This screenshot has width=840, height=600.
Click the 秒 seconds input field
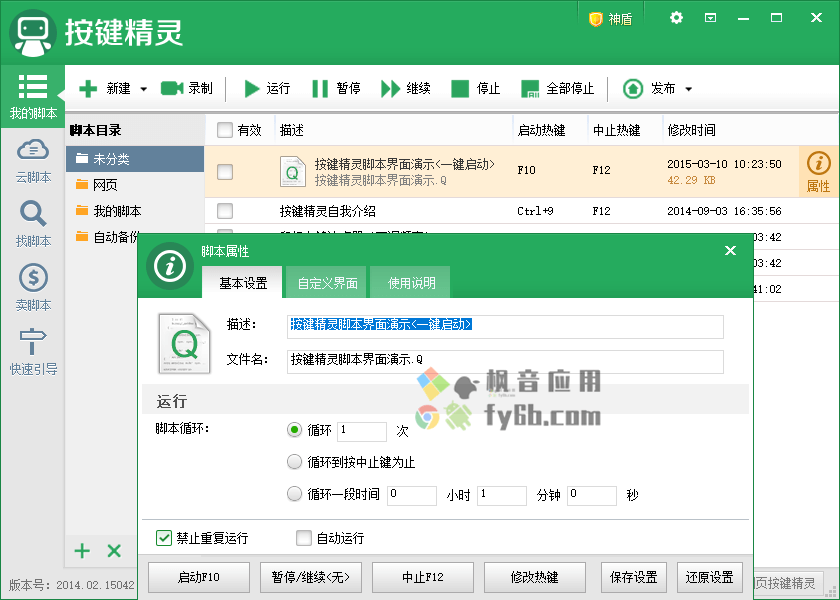pyautogui.click(x=591, y=496)
